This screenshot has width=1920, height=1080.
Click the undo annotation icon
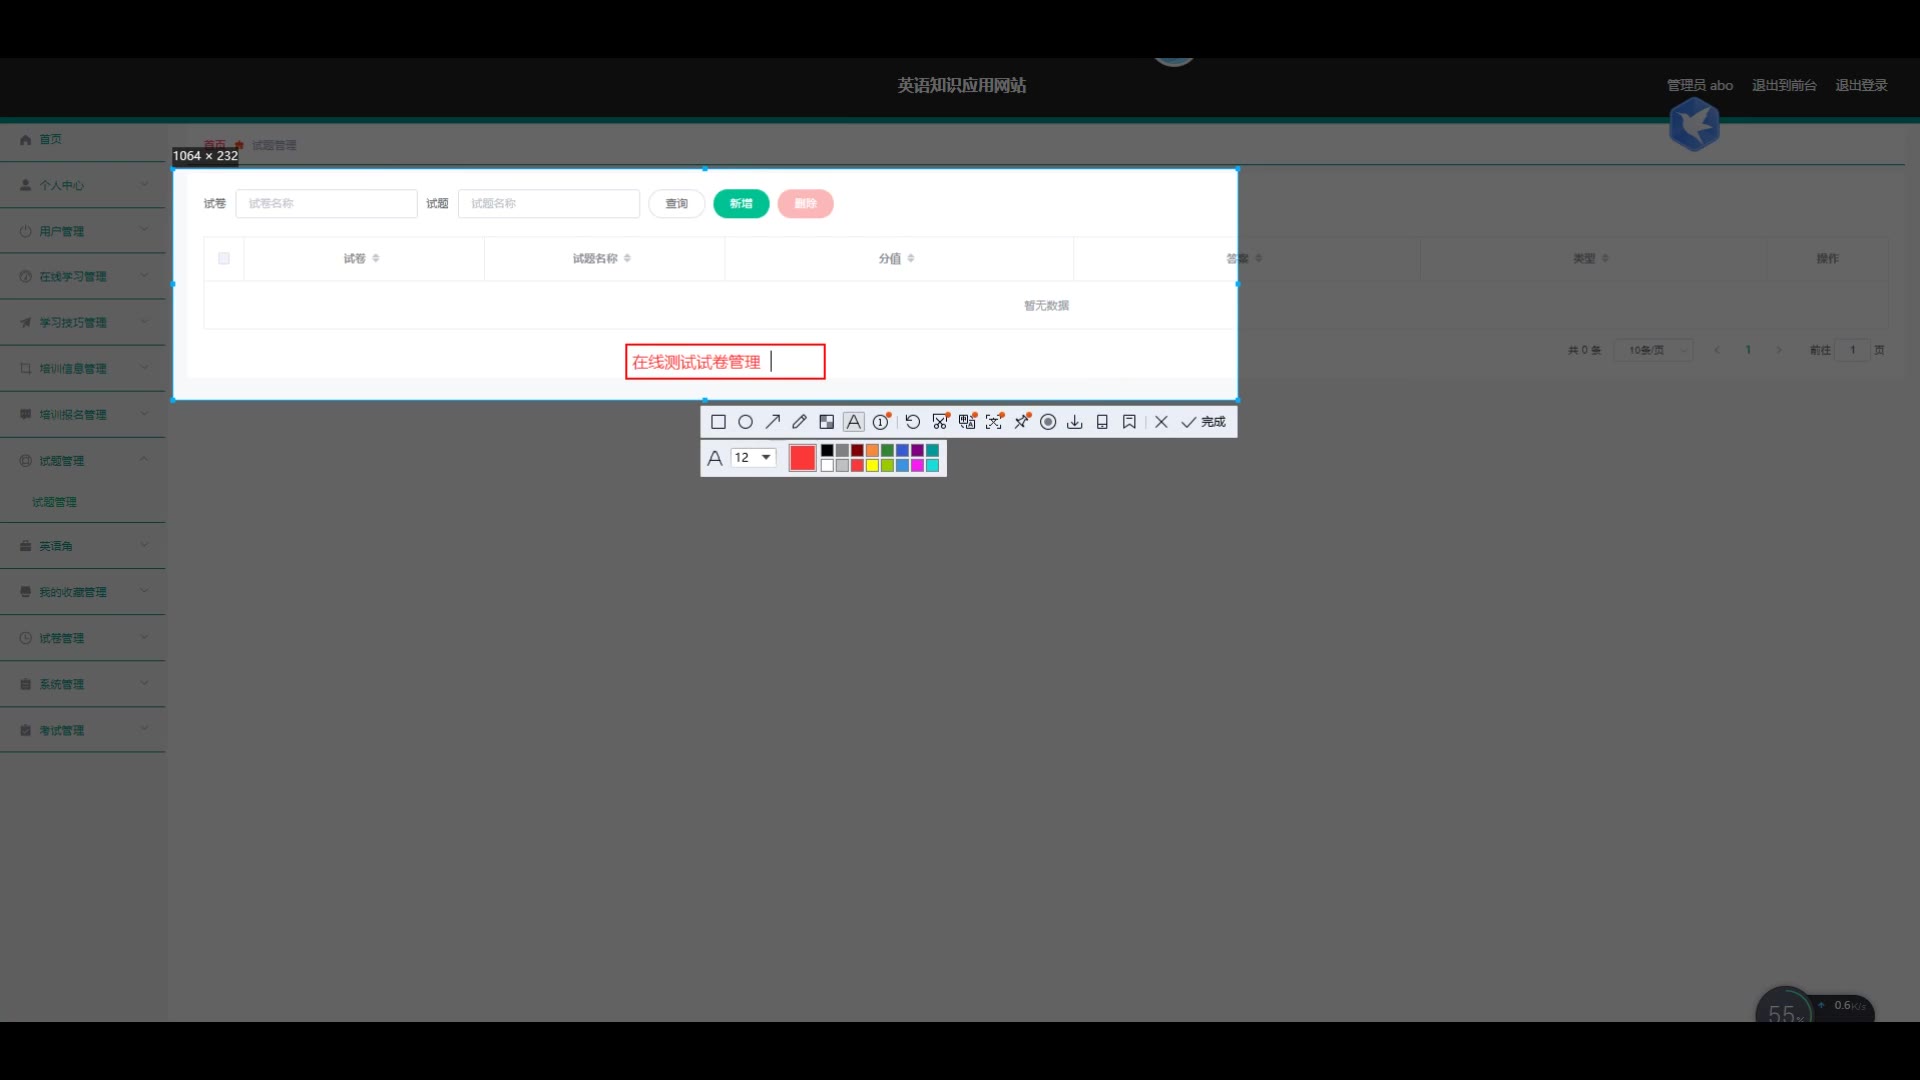pyautogui.click(x=912, y=422)
